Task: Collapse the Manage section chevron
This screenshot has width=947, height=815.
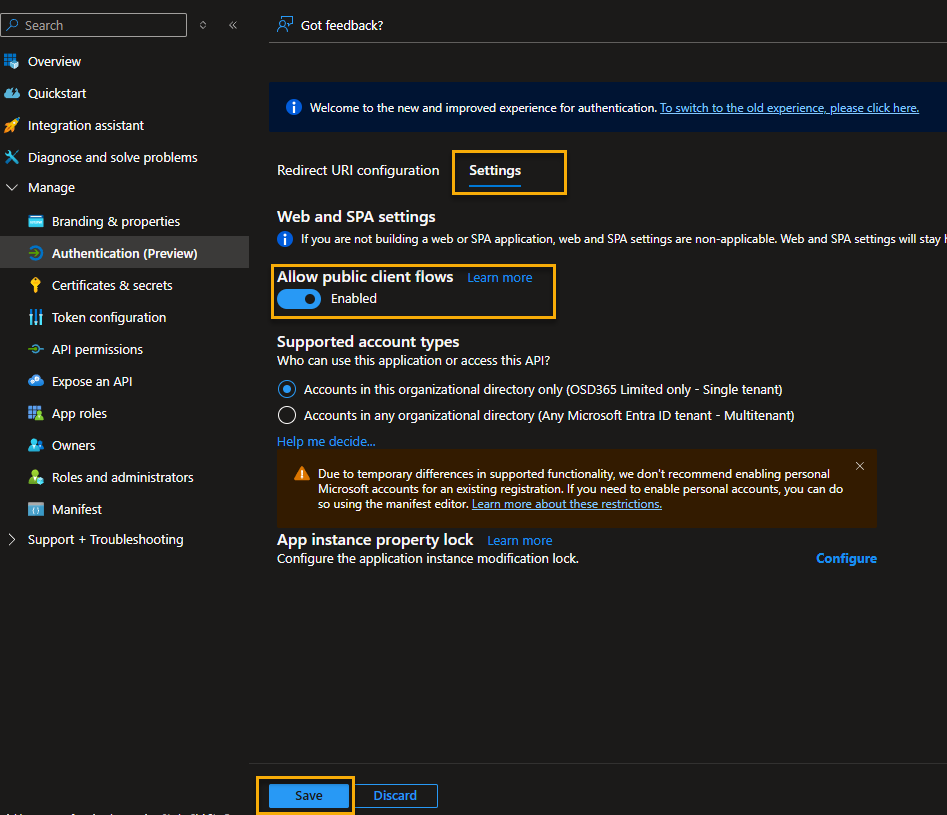Action: coord(11,187)
